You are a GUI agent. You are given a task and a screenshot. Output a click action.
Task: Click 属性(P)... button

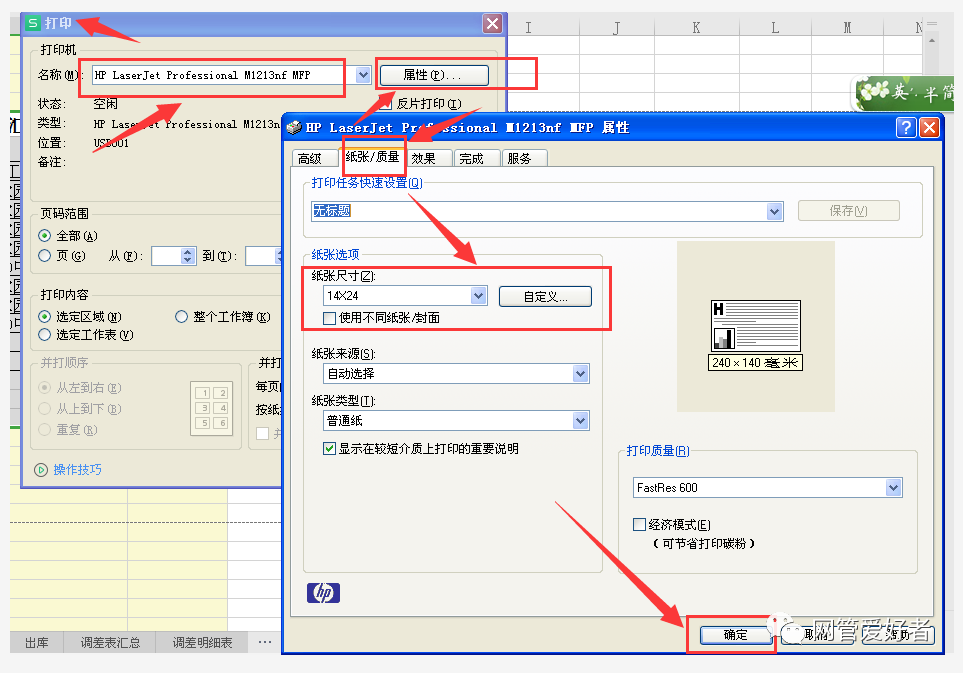point(434,76)
